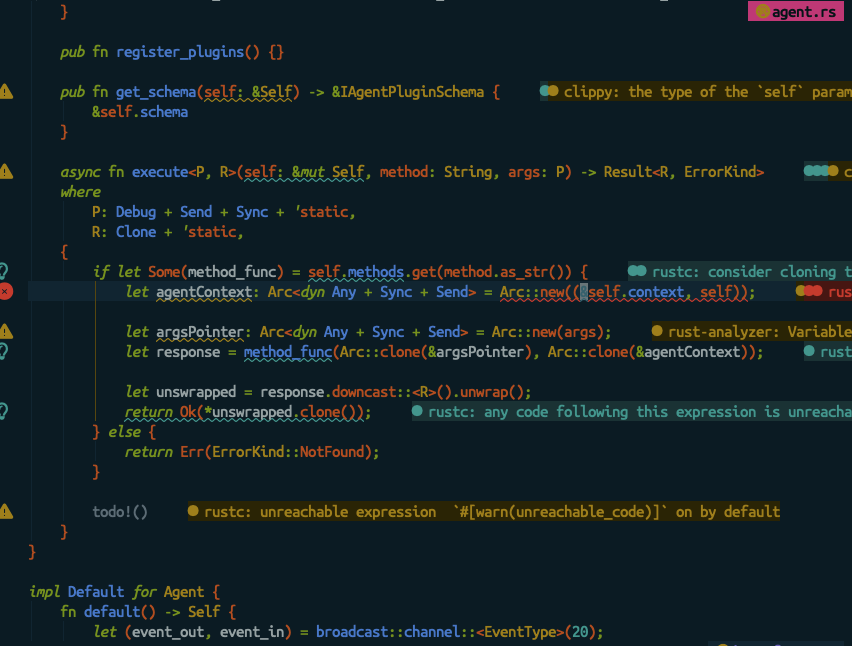Click the yellow dot before the rust-analyzer diagnostic
The width and height of the screenshot is (852, 646).
pyautogui.click(x=656, y=331)
